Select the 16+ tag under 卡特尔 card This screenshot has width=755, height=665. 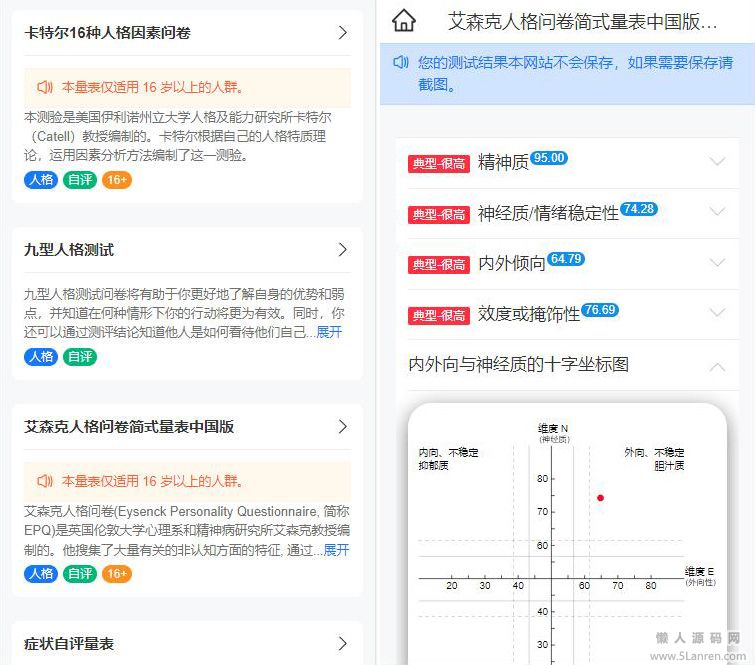point(116,180)
